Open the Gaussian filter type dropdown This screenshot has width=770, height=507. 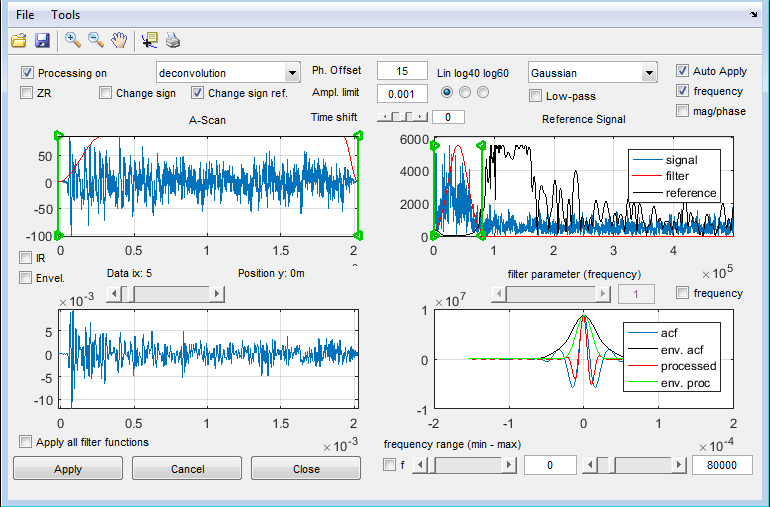click(x=593, y=73)
